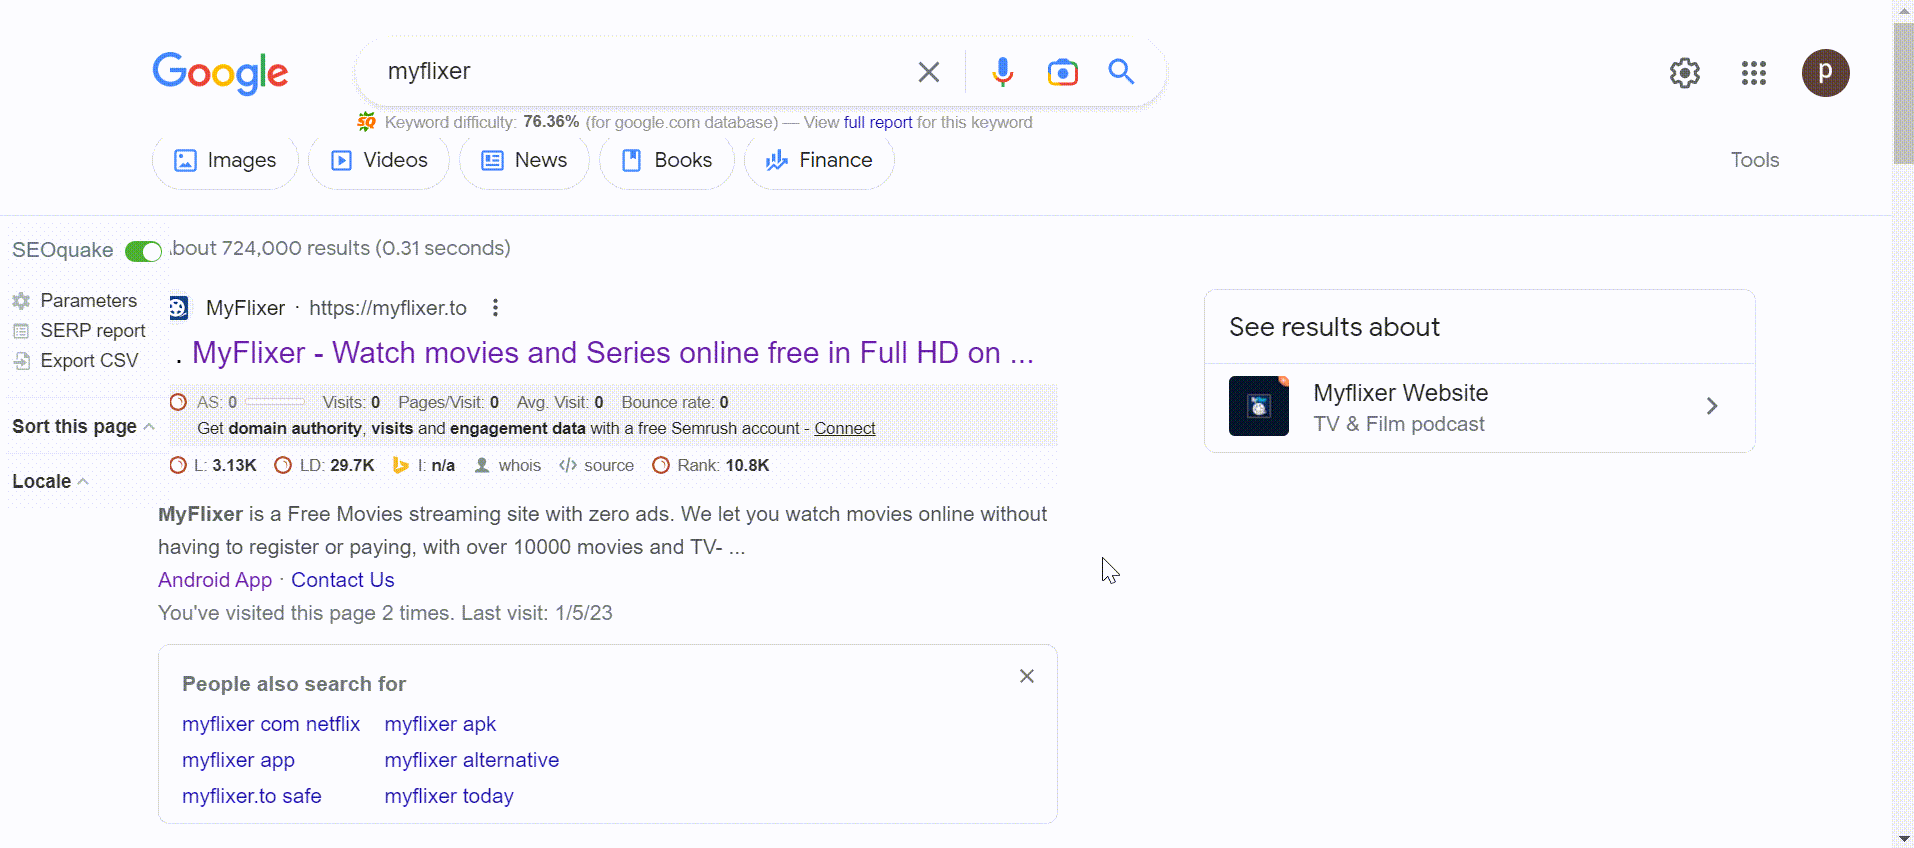Close the People also search for box
Screen dimensions: 1914x848
(x=1027, y=676)
